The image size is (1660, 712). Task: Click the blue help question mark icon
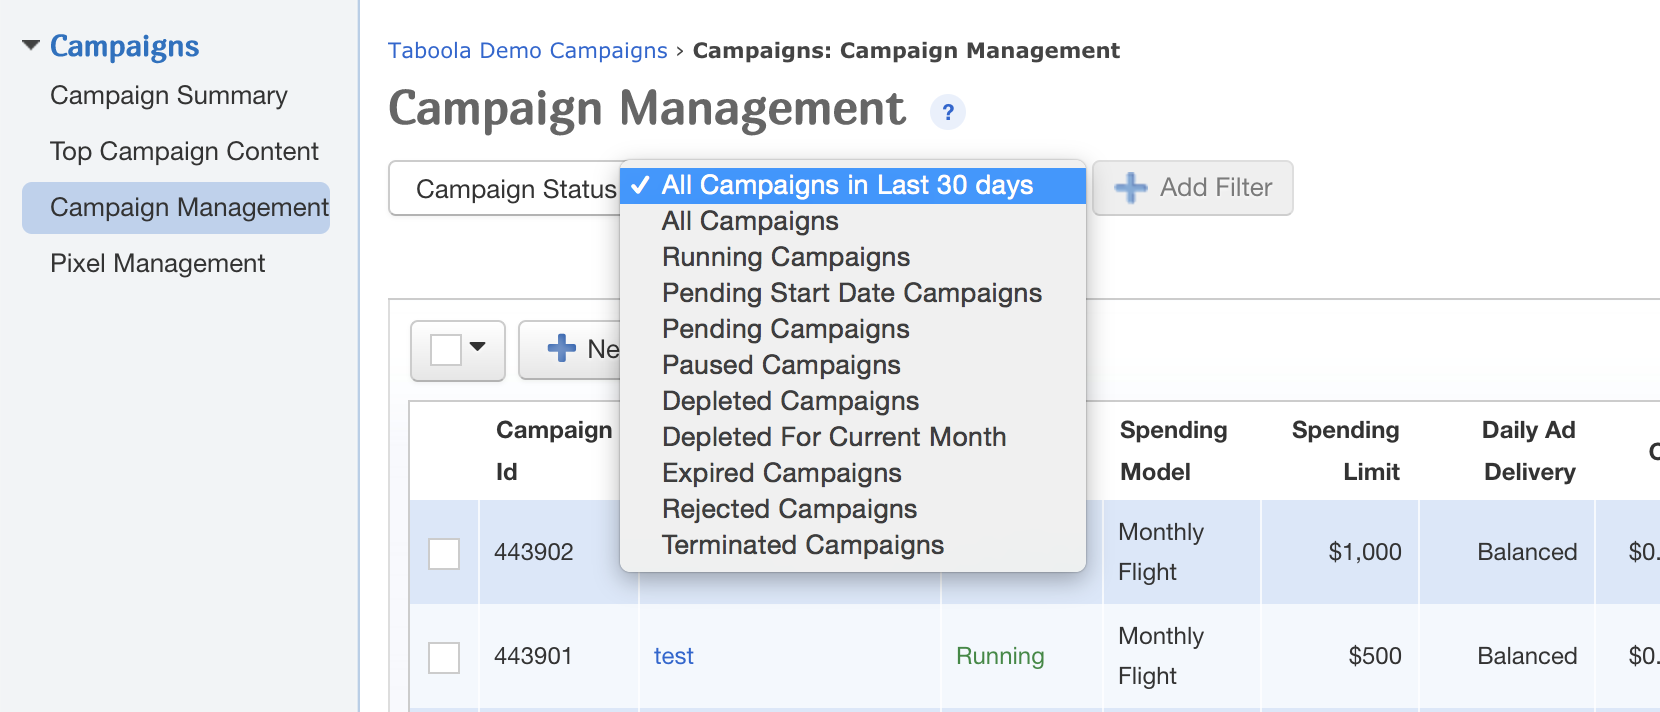pos(947,112)
